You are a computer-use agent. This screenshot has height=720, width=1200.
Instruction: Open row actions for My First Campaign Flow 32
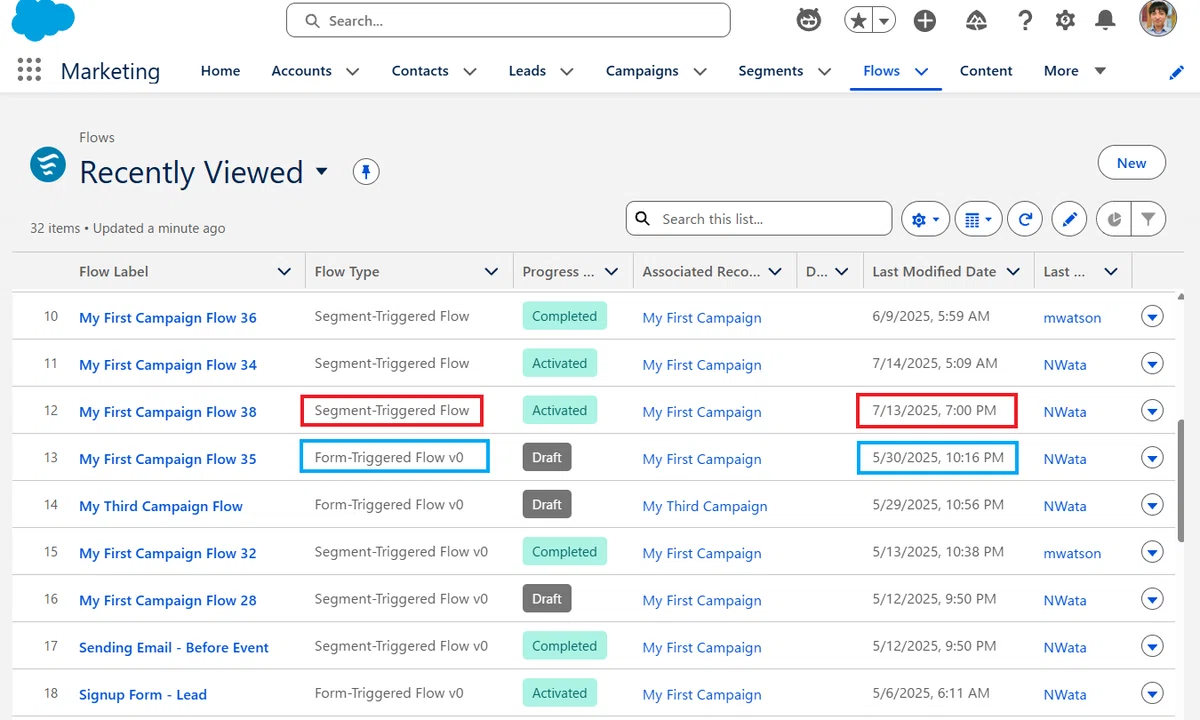pos(1152,552)
